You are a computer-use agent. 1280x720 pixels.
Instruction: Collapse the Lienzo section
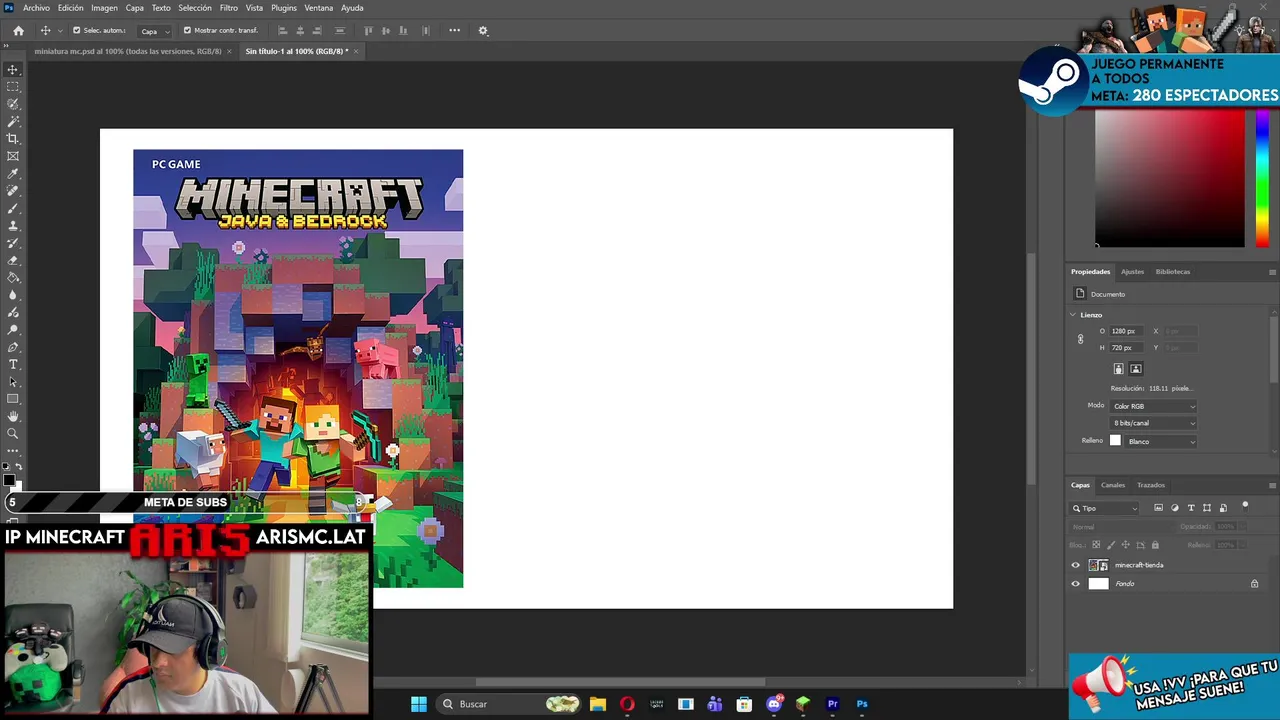(1073, 315)
